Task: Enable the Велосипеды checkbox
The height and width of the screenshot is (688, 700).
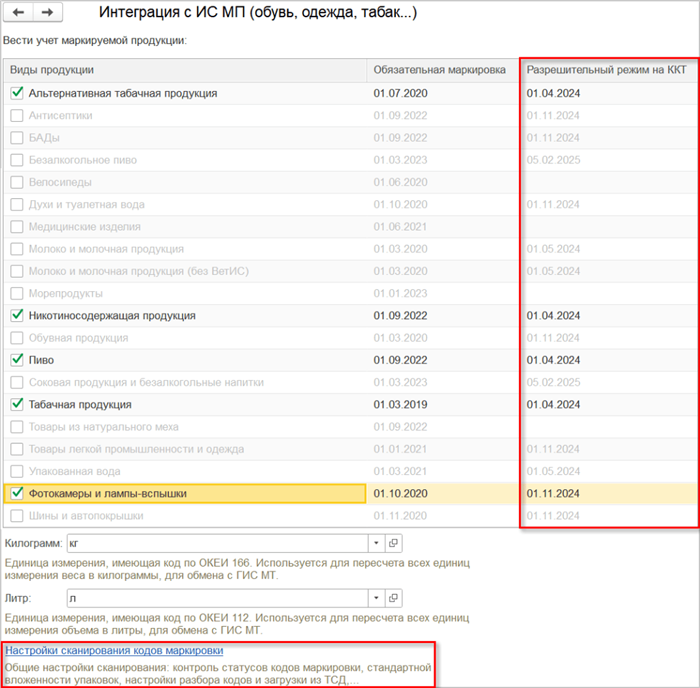Action: point(17,182)
